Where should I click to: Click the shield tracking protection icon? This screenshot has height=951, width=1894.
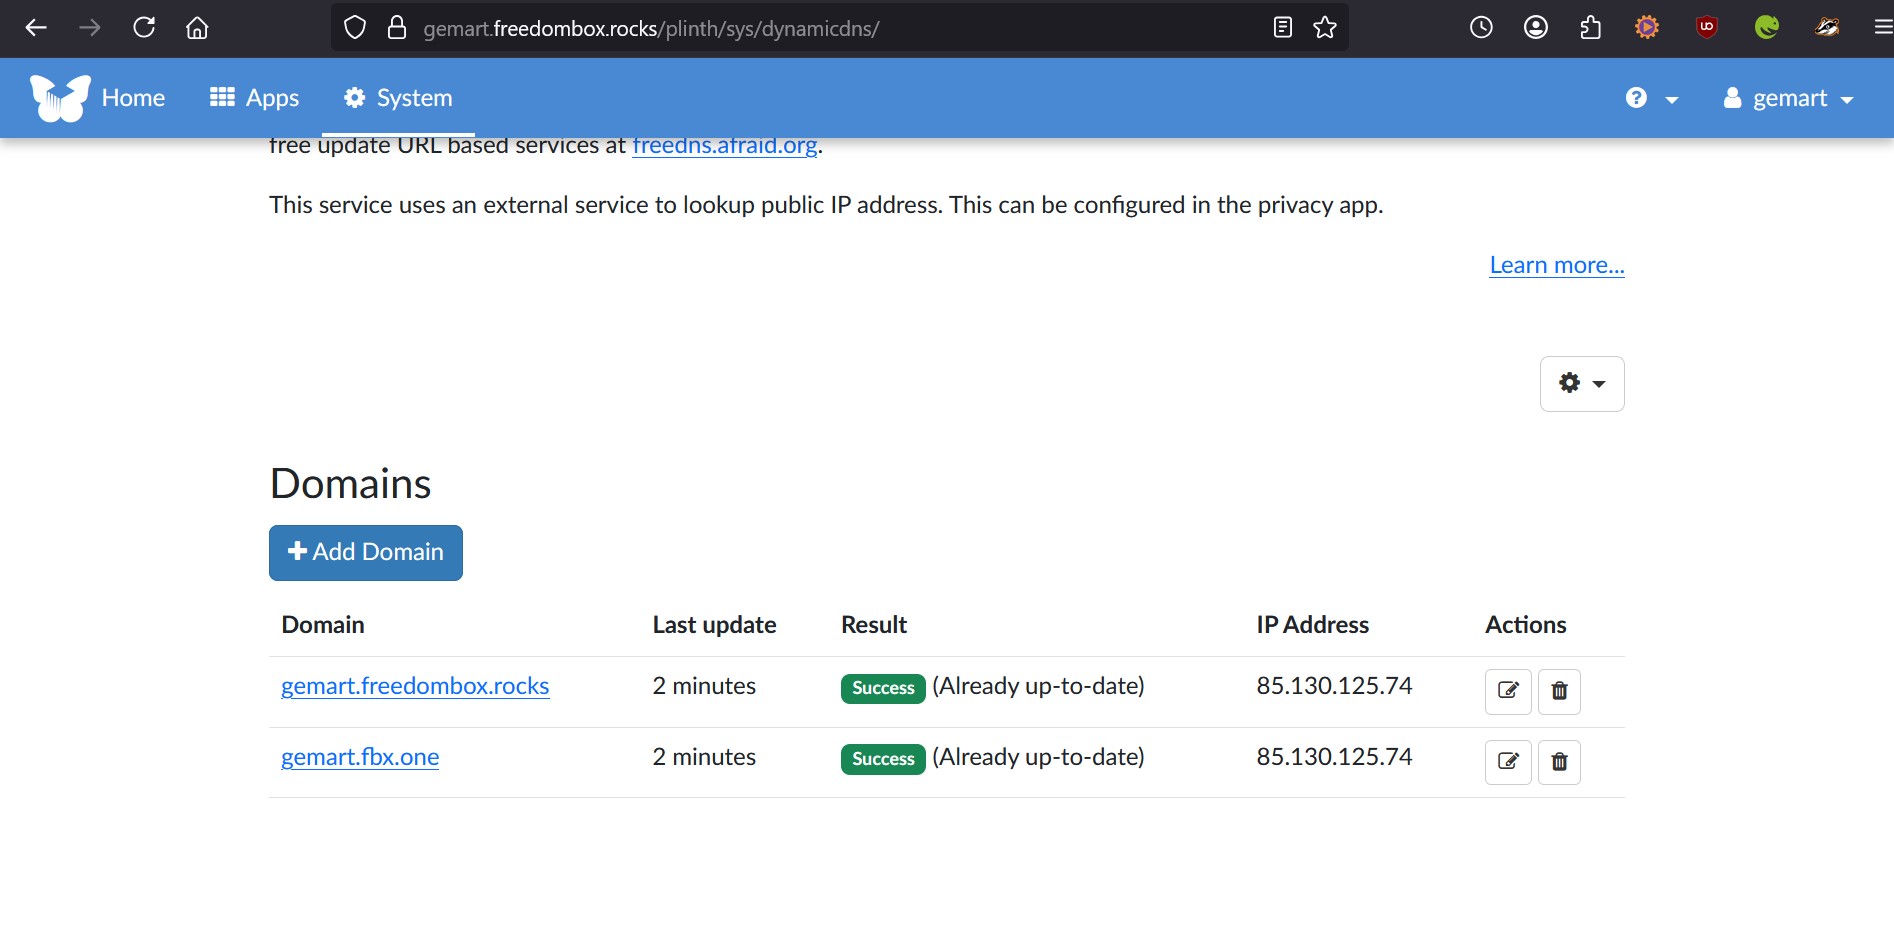tap(355, 28)
